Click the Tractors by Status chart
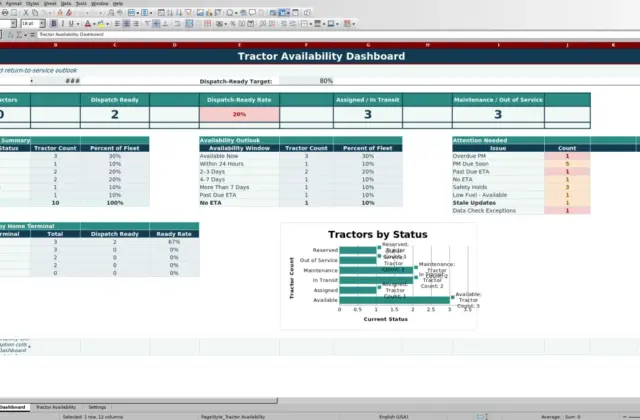Screen dimensions: 640x420 [x=378, y=276]
